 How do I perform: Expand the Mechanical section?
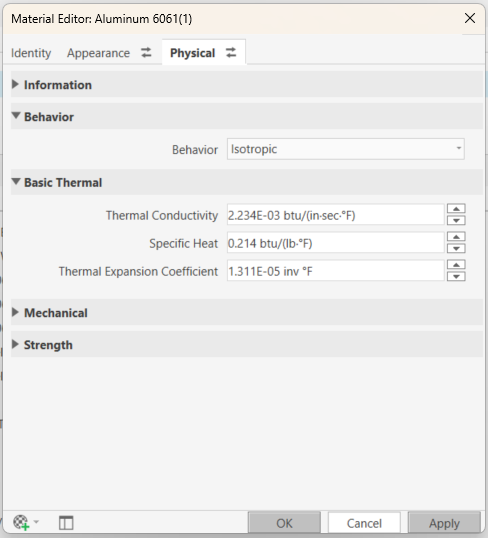tap(247, 312)
